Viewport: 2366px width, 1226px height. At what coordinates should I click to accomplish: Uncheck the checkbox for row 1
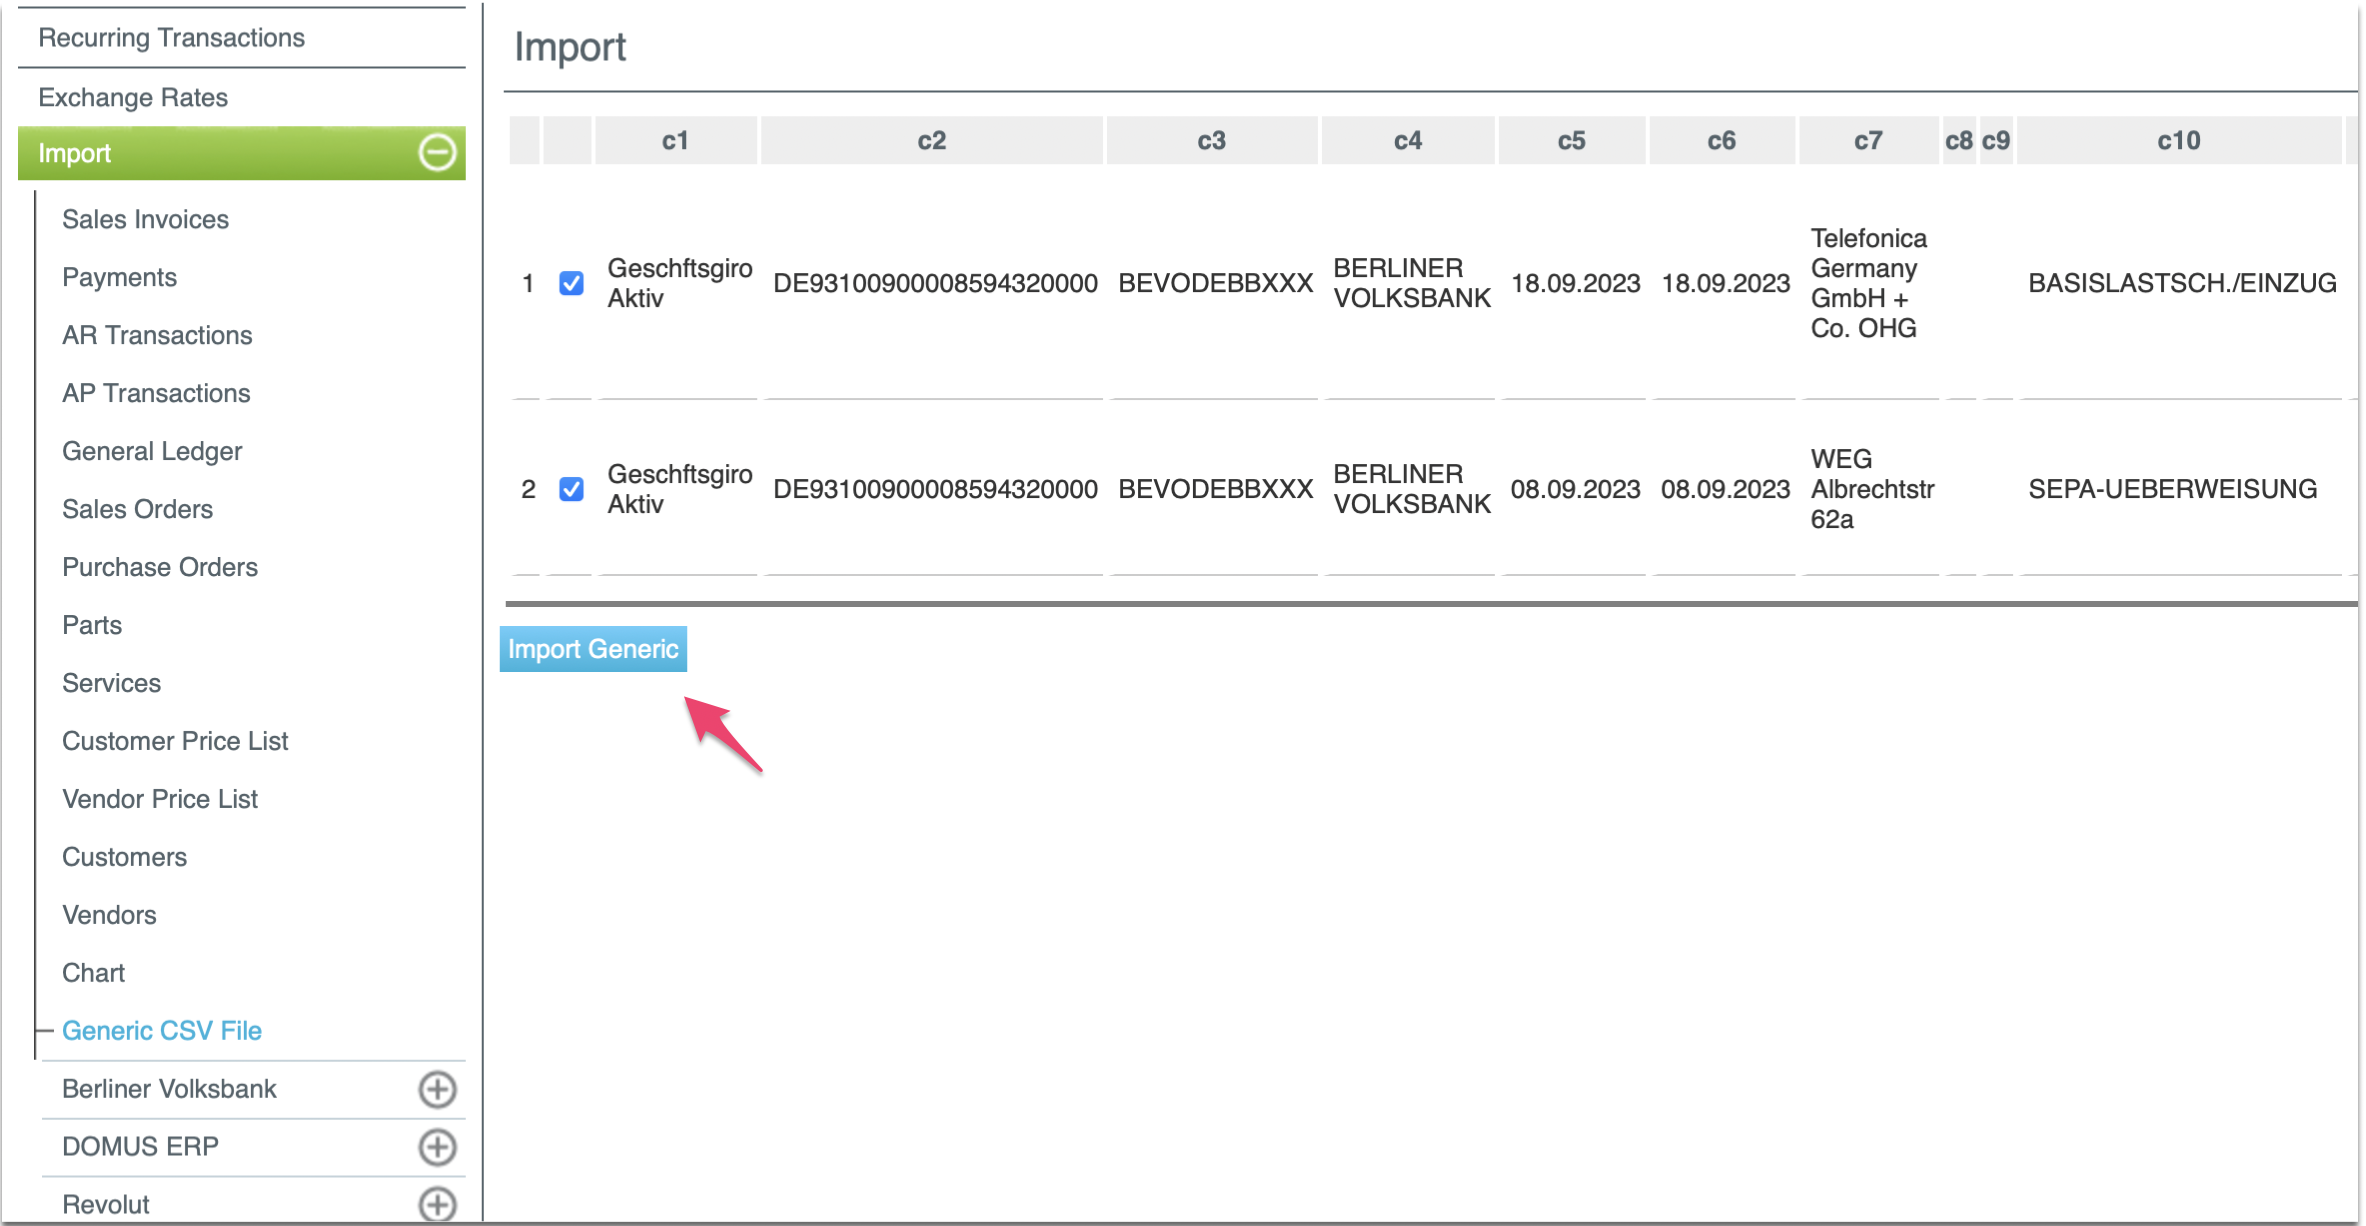(x=571, y=283)
